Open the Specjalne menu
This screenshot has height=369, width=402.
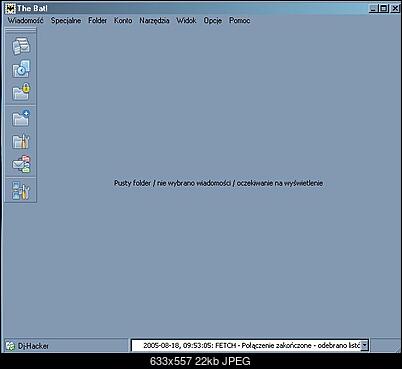click(x=66, y=20)
